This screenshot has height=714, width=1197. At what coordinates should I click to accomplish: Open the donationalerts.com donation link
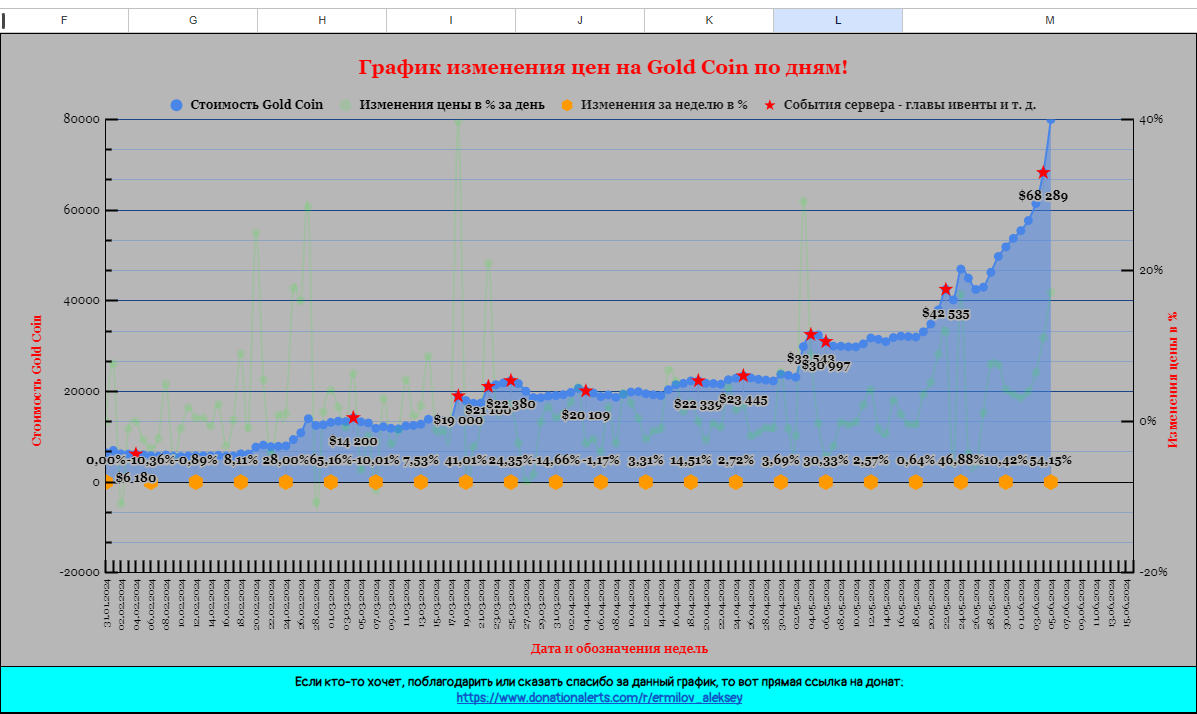(599, 698)
